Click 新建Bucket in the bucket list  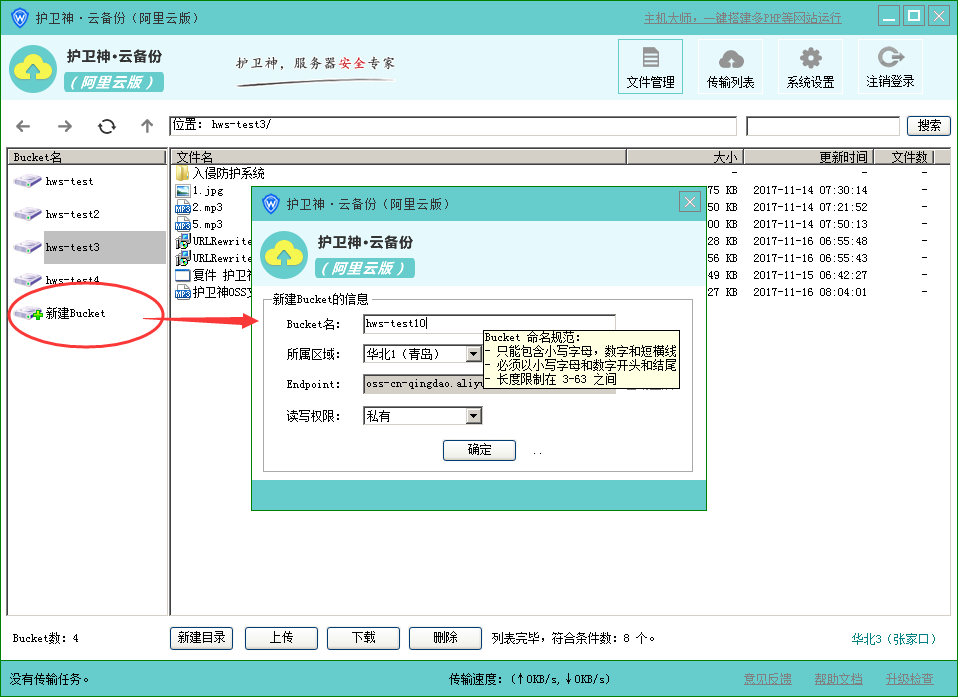74,314
